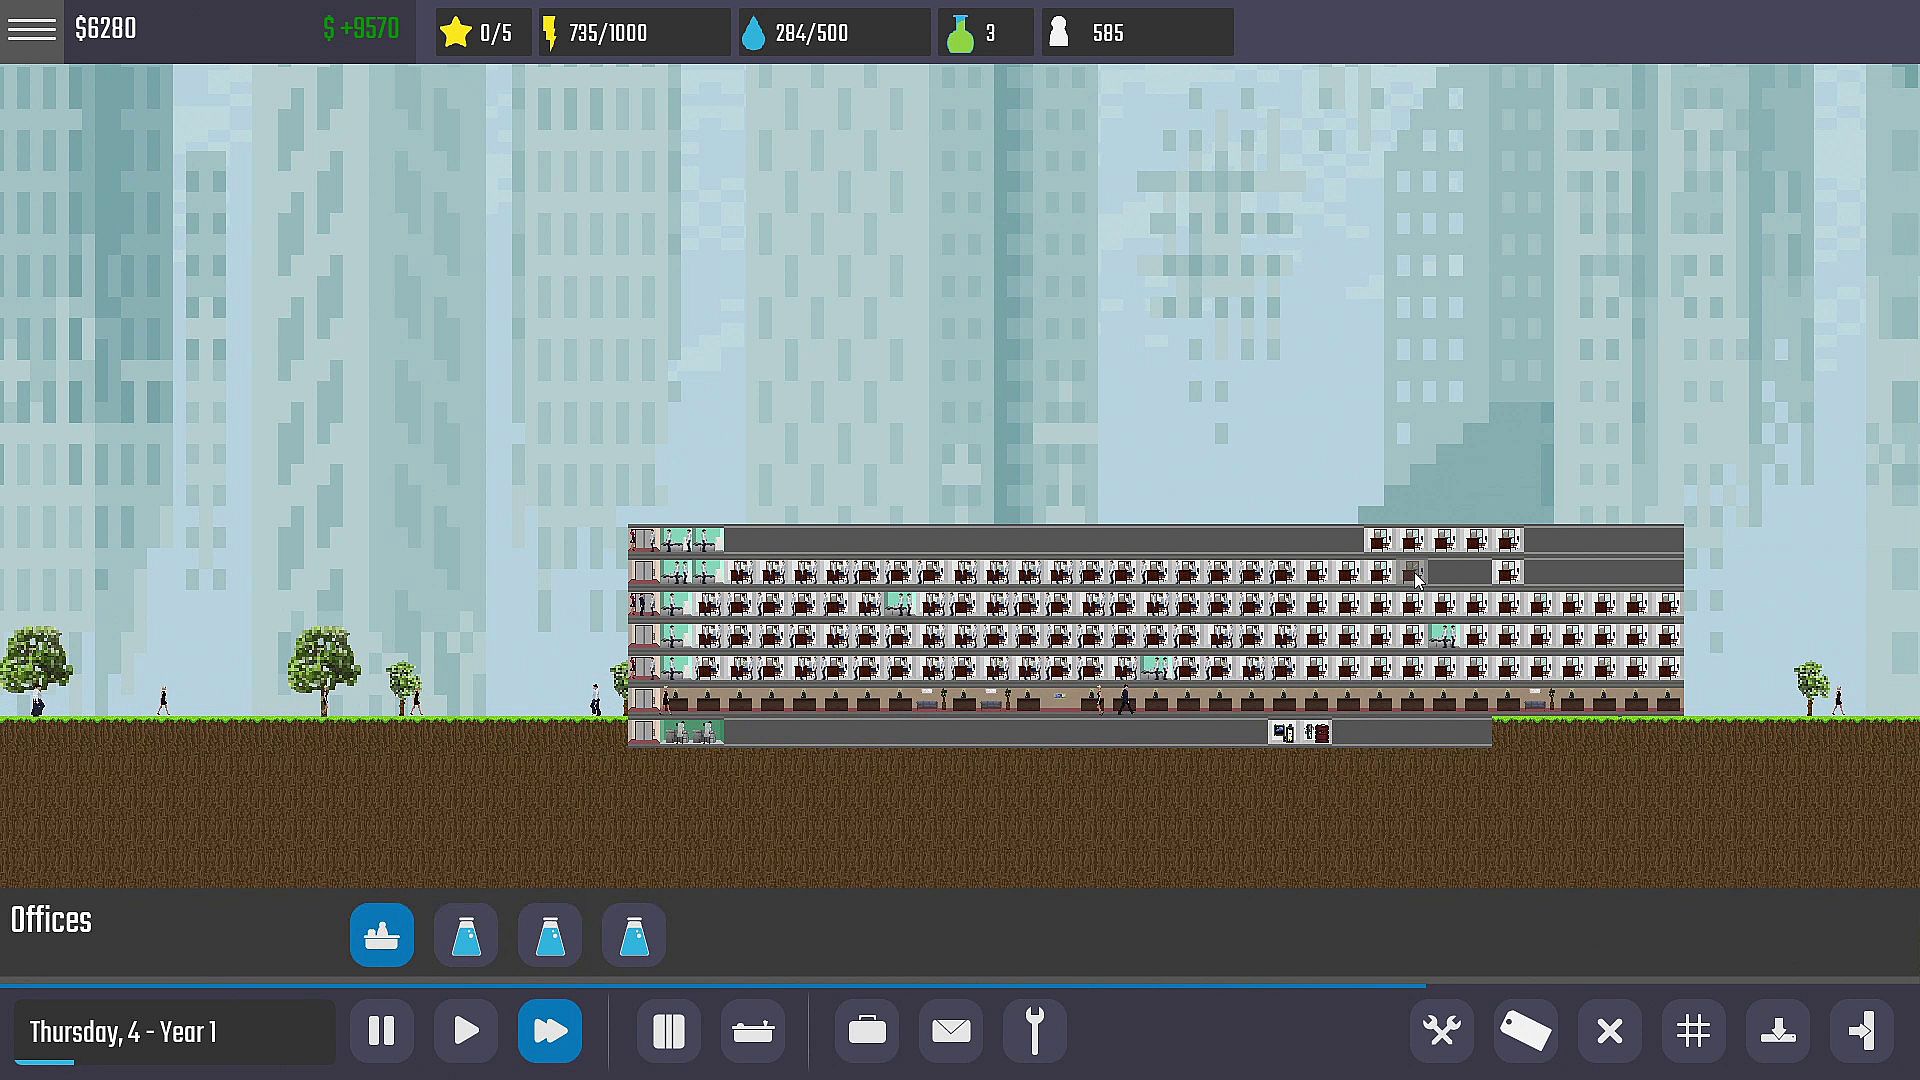Select the office desk room type
This screenshot has height=1080, width=1920.
tap(382, 935)
